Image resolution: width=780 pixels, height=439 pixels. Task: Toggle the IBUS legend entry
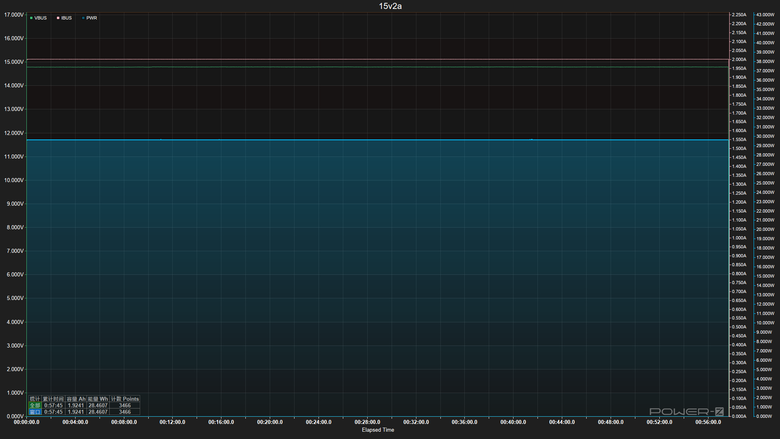[64, 18]
